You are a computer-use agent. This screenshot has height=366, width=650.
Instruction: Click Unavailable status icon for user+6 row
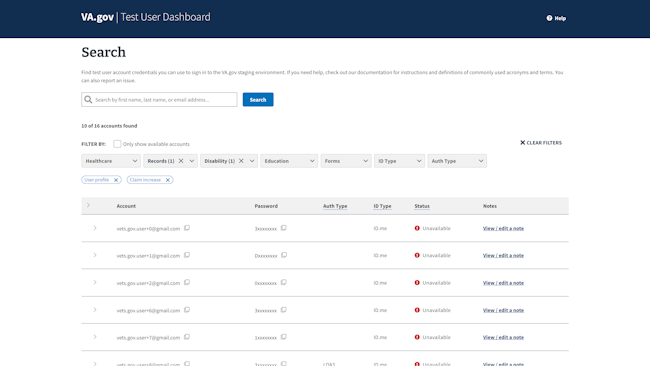click(x=417, y=310)
